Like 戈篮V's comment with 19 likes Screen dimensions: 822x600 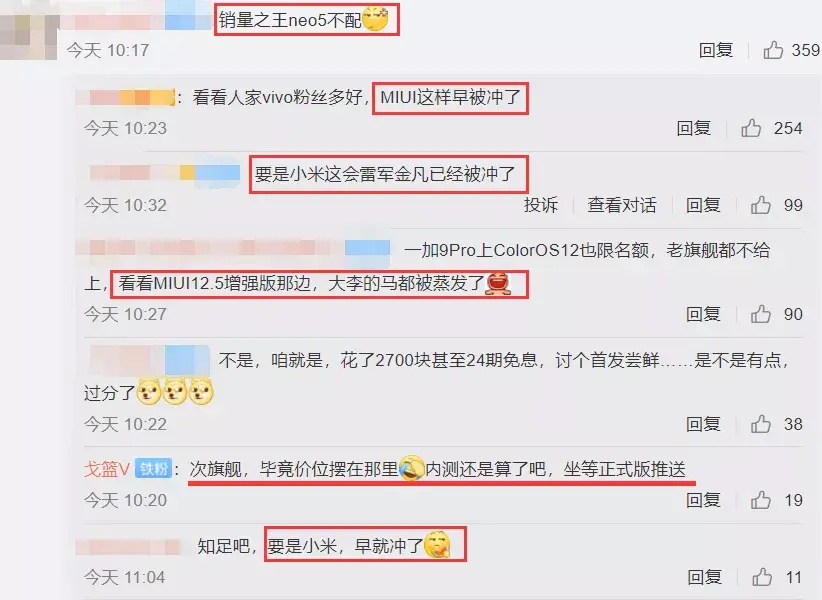(x=760, y=500)
